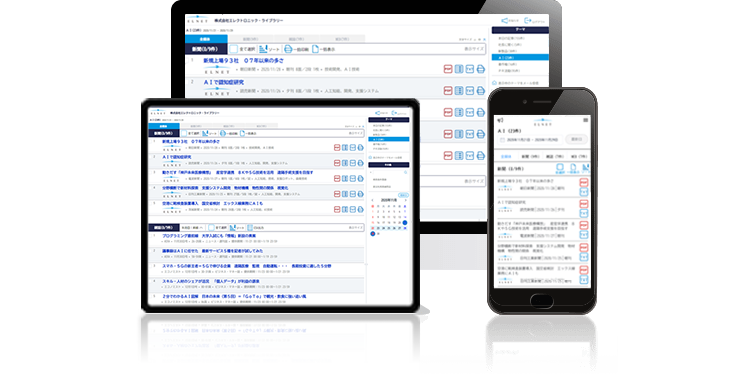Go to next month in tablet calendar
This screenshot has height=375, width=750.
pos(407,201)
